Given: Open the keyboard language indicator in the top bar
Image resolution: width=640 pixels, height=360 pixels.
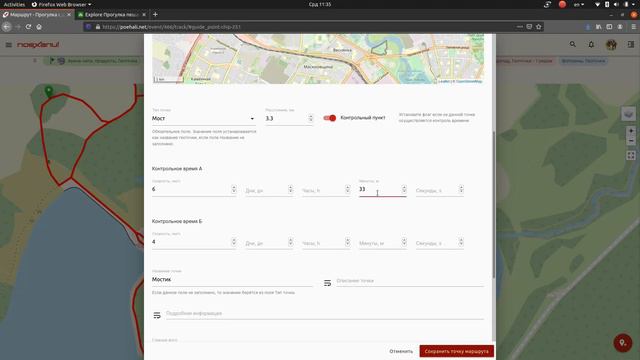Looking at the screenshot, I should (579, 4).
